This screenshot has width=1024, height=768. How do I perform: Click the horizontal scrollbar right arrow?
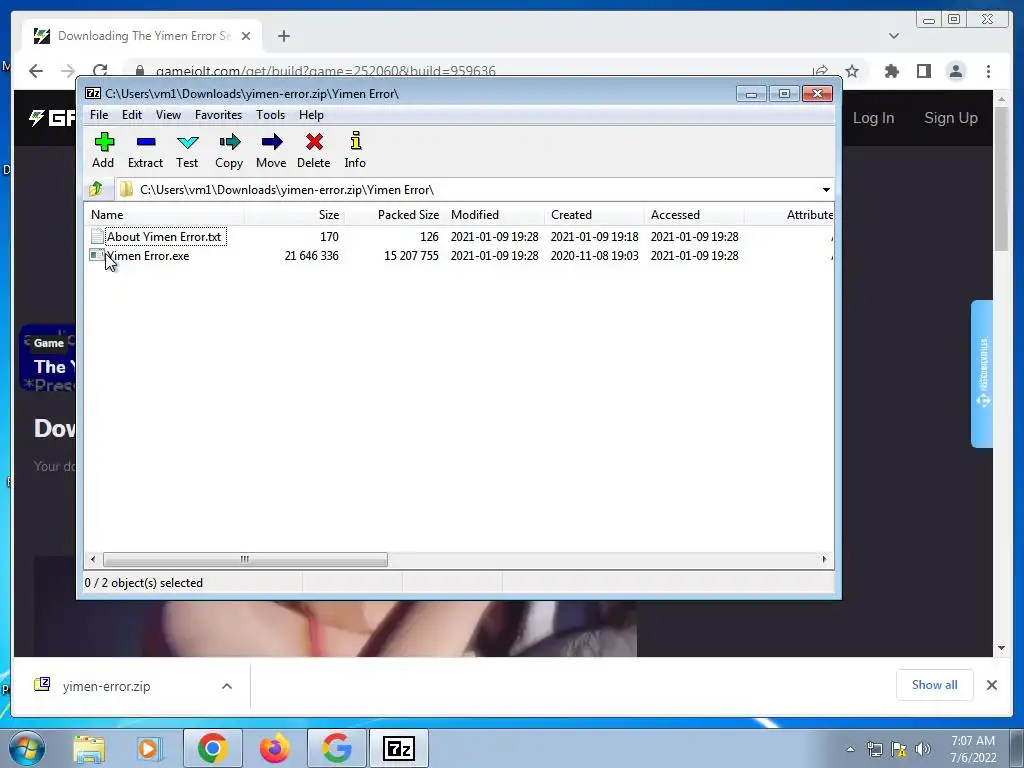click(824, 560)
